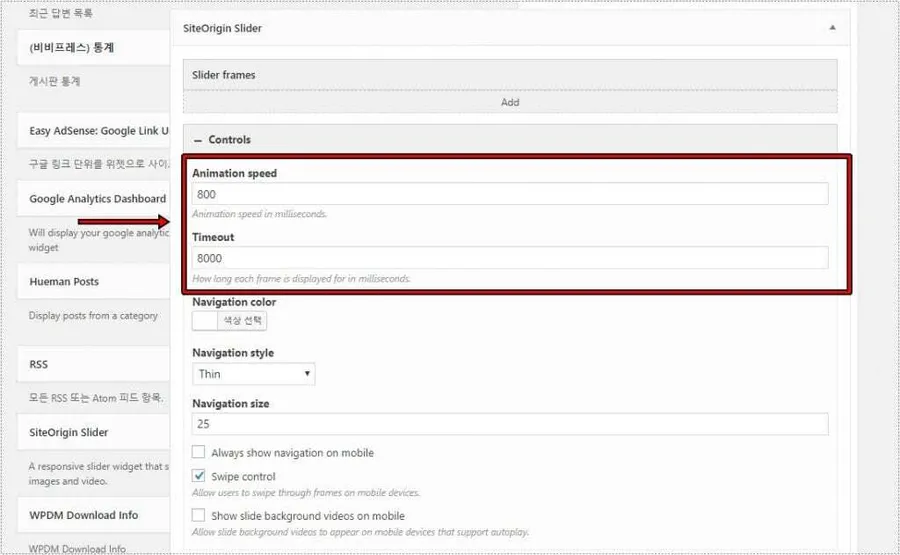Enable Always show navigation on mobile
This screenshot has height=555, width=900.
pos(199,453)
